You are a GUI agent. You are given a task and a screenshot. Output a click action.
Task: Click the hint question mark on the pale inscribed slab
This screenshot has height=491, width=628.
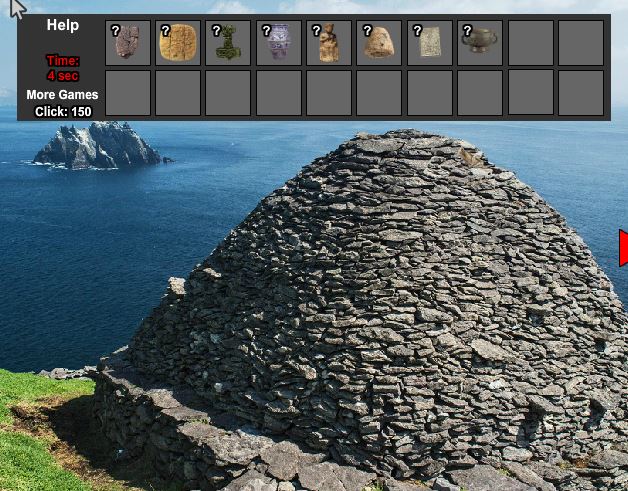pos(417,30)
